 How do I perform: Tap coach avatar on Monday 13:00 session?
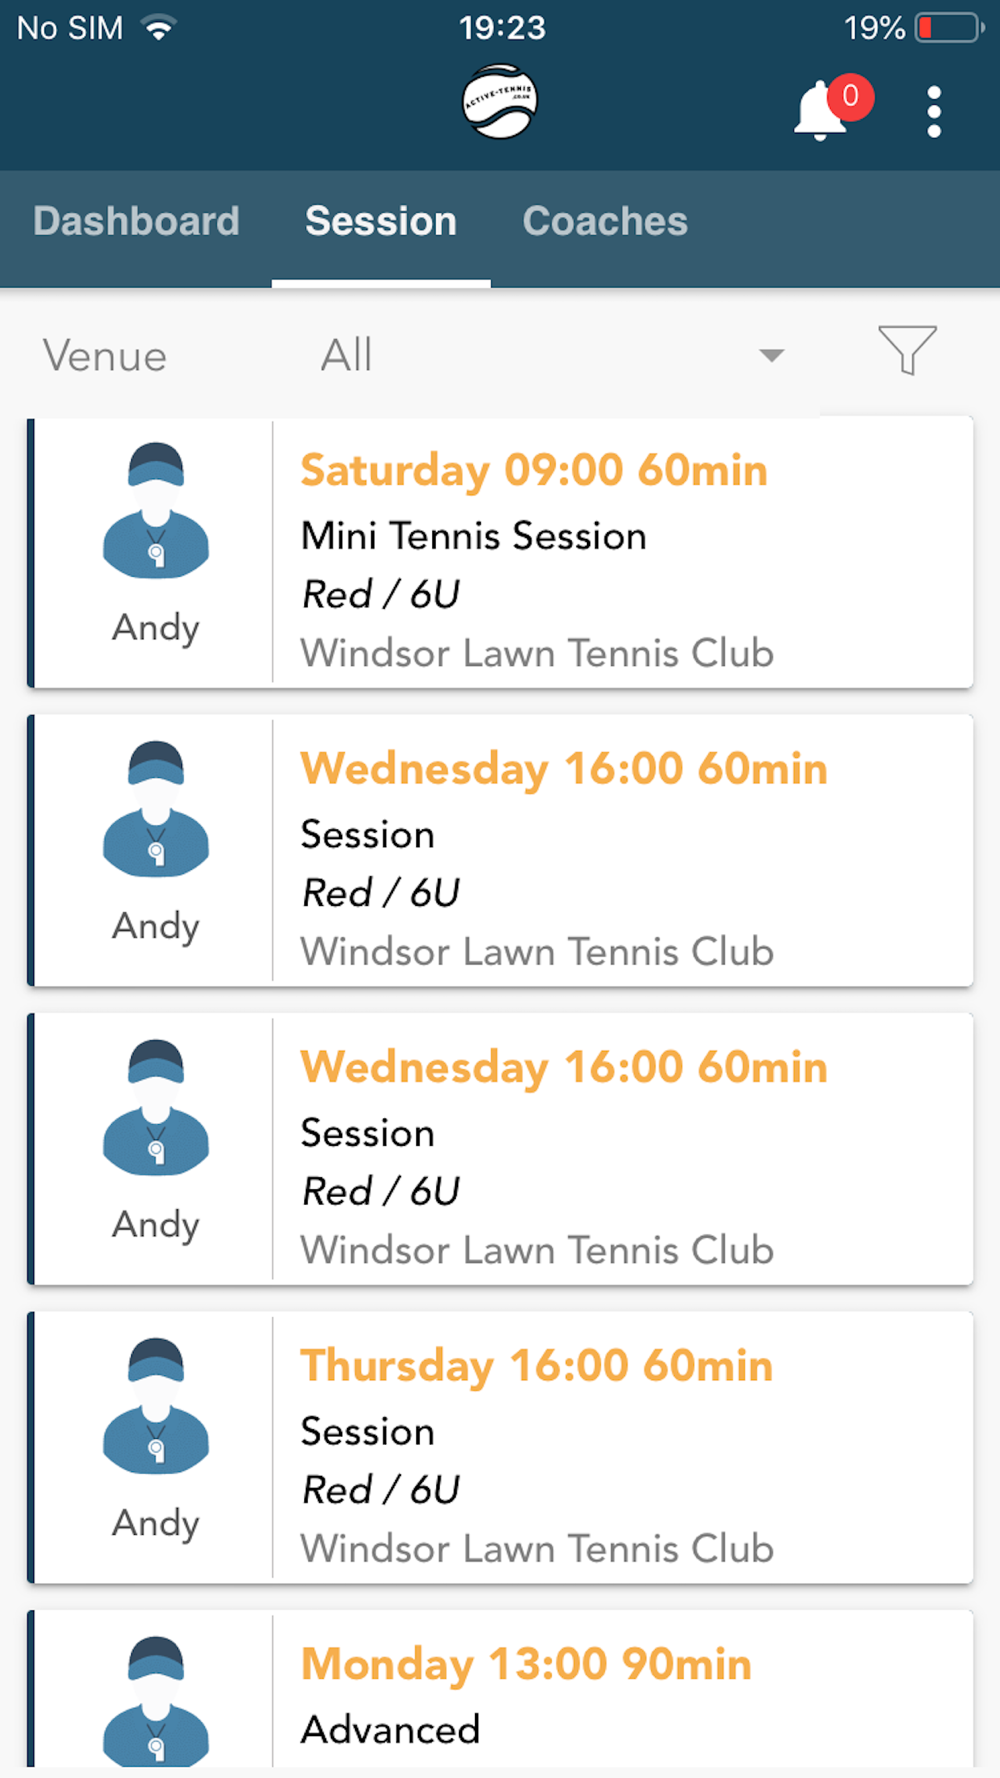[156, 1700]
